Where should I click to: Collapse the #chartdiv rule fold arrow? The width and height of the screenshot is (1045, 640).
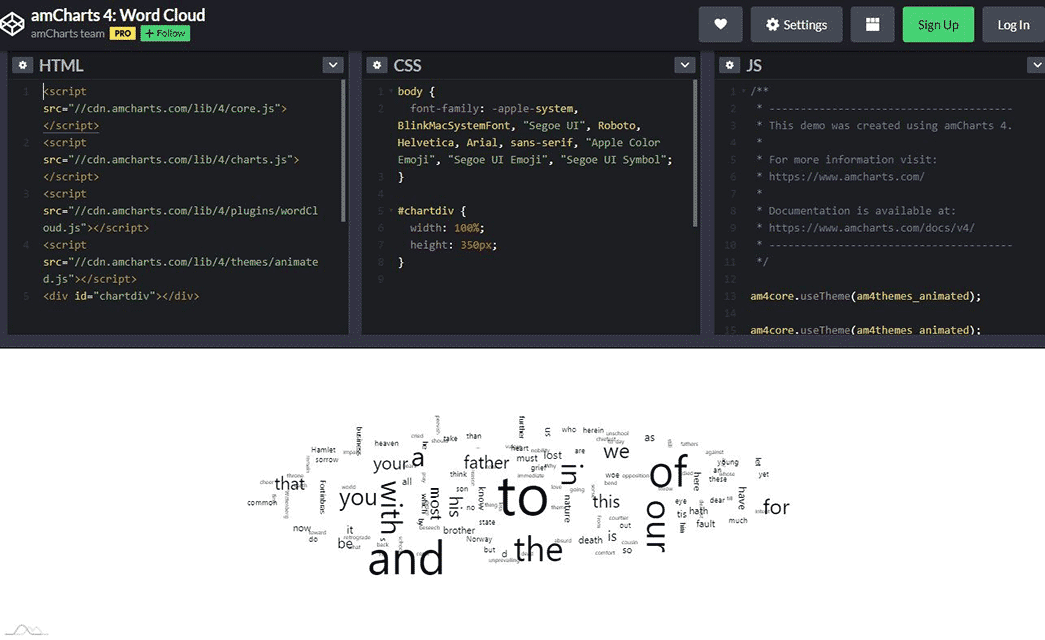point(391,211)
